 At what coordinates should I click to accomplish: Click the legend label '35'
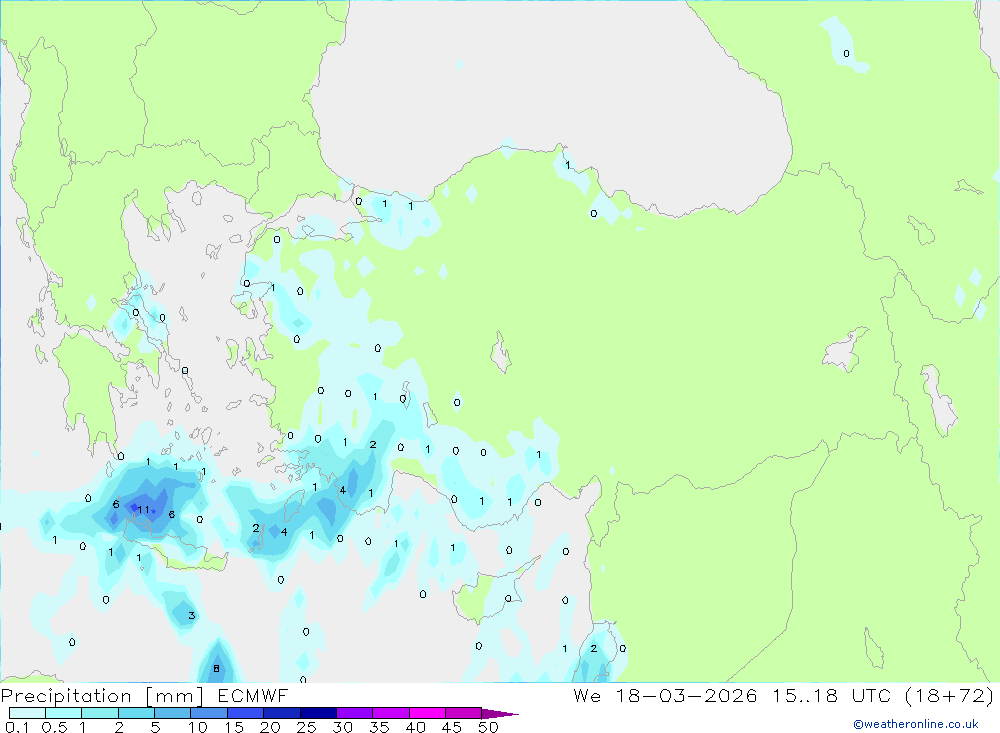tap(379, 727)
